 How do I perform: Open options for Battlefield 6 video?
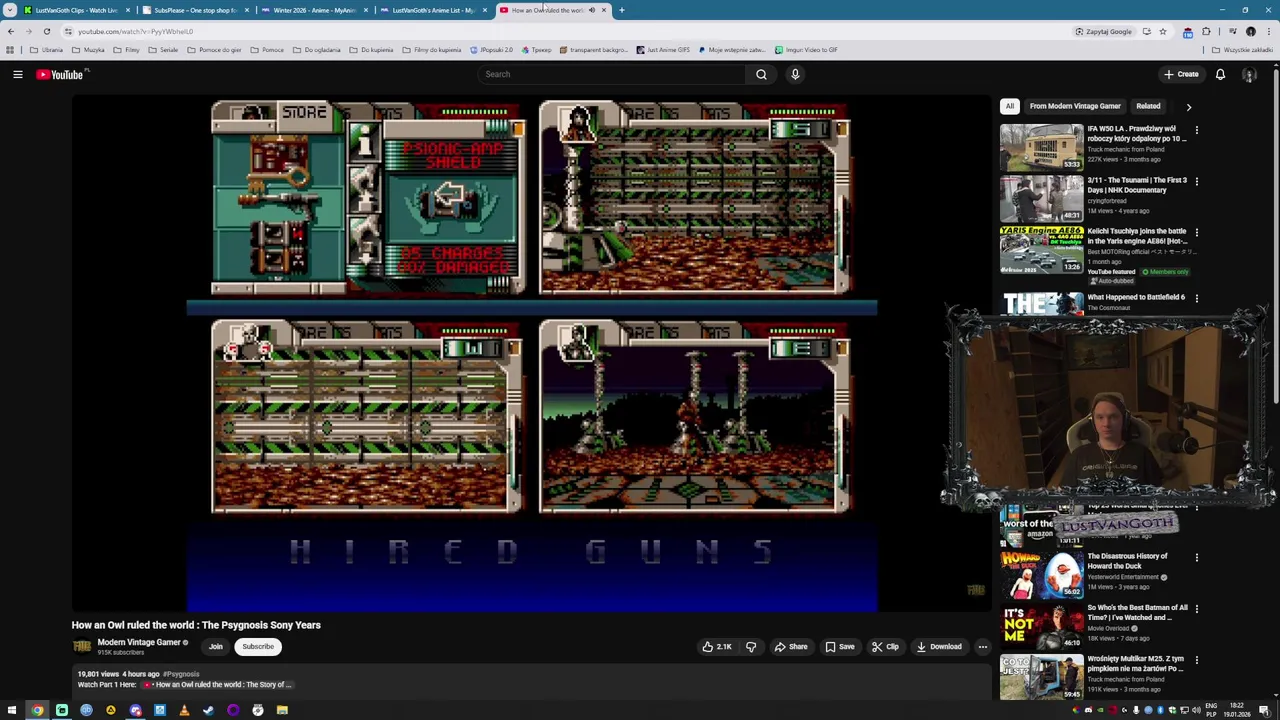coord(1196,298)
